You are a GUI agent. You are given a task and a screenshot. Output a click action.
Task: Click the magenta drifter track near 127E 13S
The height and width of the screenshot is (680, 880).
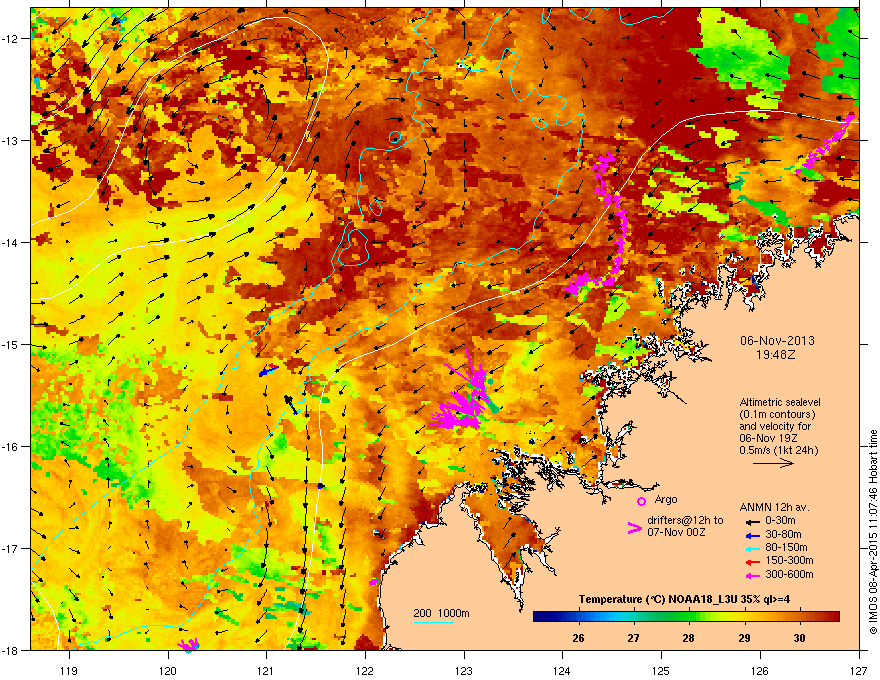point(825,144)
